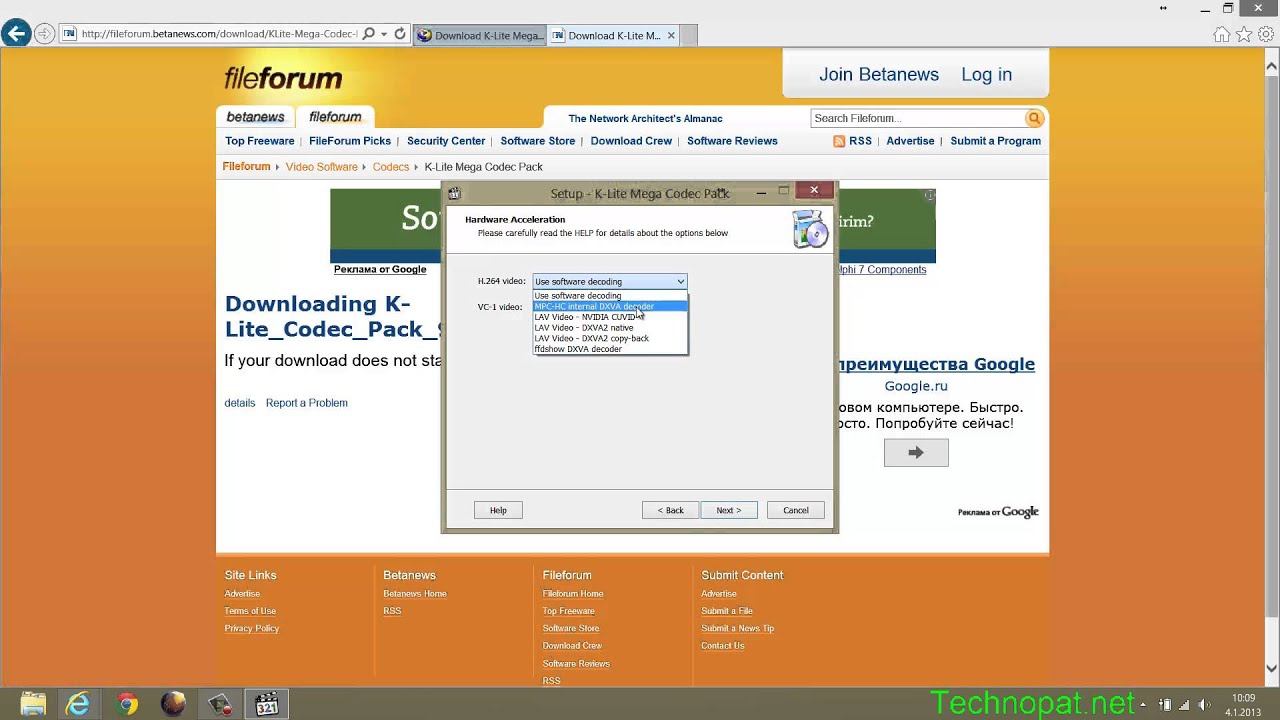
Task: Click the Report a Problem link
Action: pos(307,403)
